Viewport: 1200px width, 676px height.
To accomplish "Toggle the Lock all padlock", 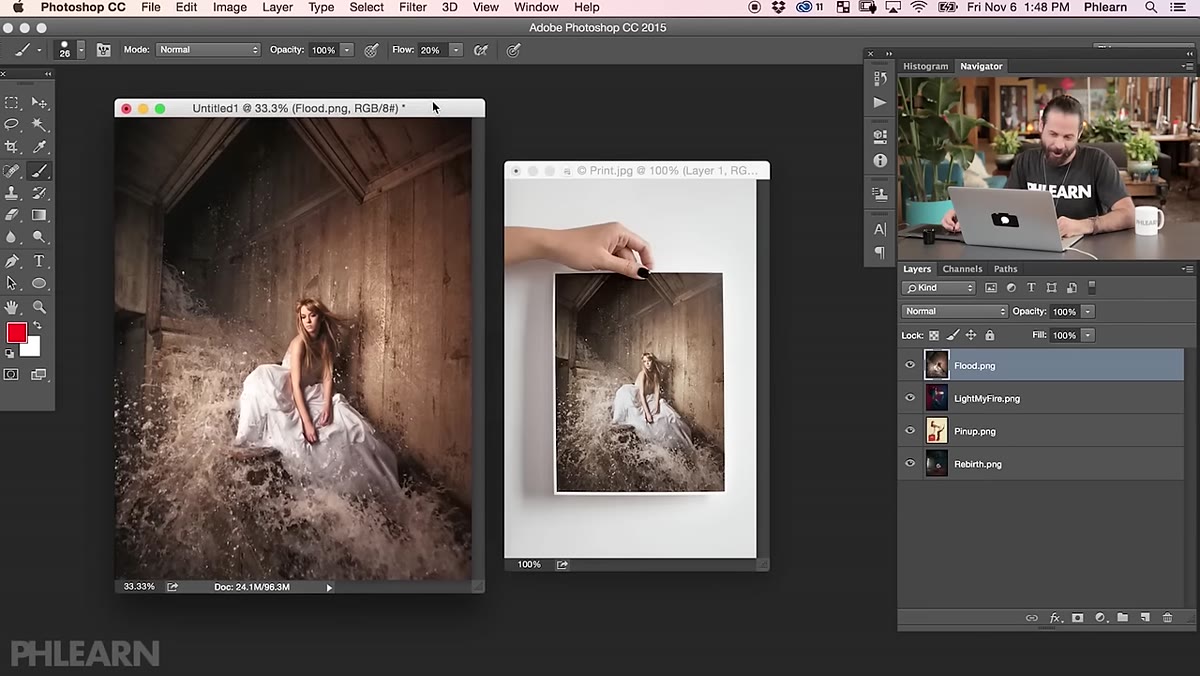I will [990, 336].
